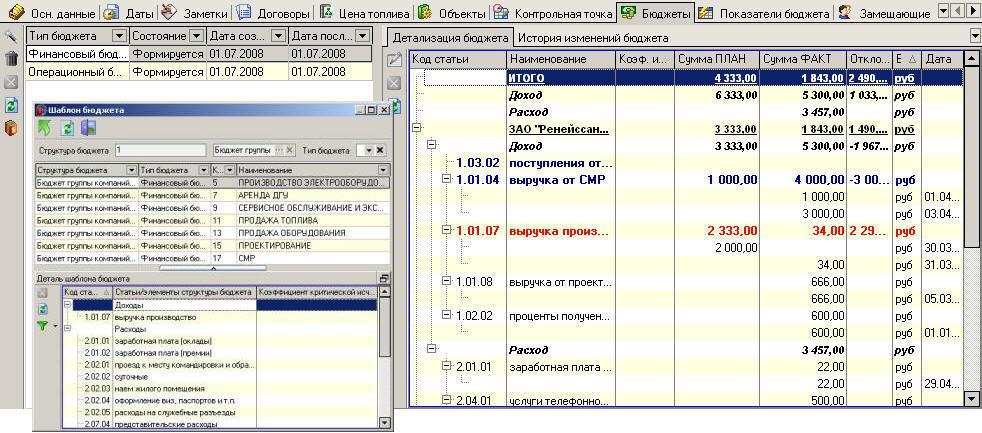Click the trash can delete icon
This screenshot has height=433, width=982.
11,58
